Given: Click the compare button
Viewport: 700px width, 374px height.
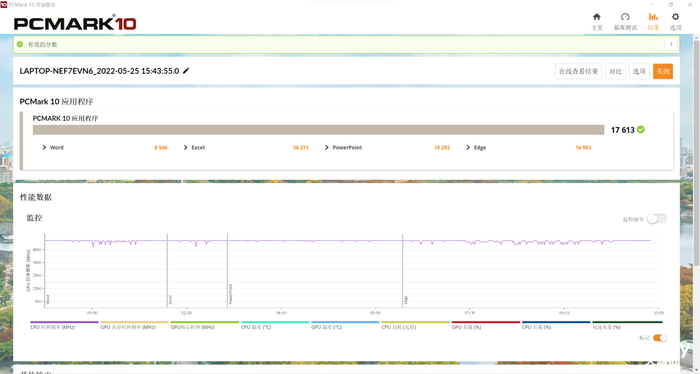Looking at the screenshot, I should tap(615, 71).
